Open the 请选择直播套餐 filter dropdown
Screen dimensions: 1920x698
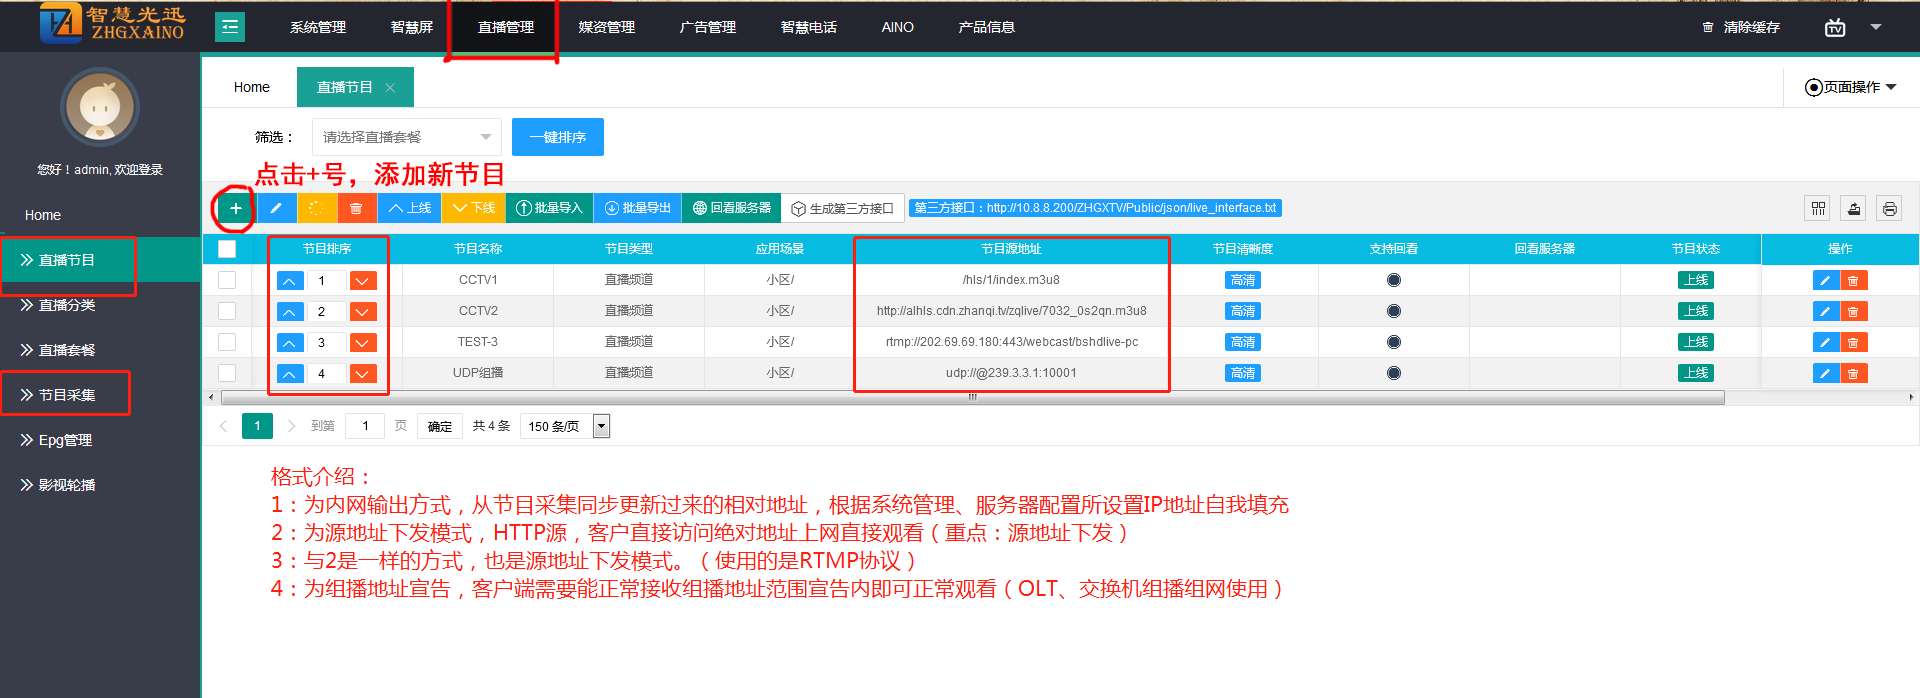click(x=406, y=137)
